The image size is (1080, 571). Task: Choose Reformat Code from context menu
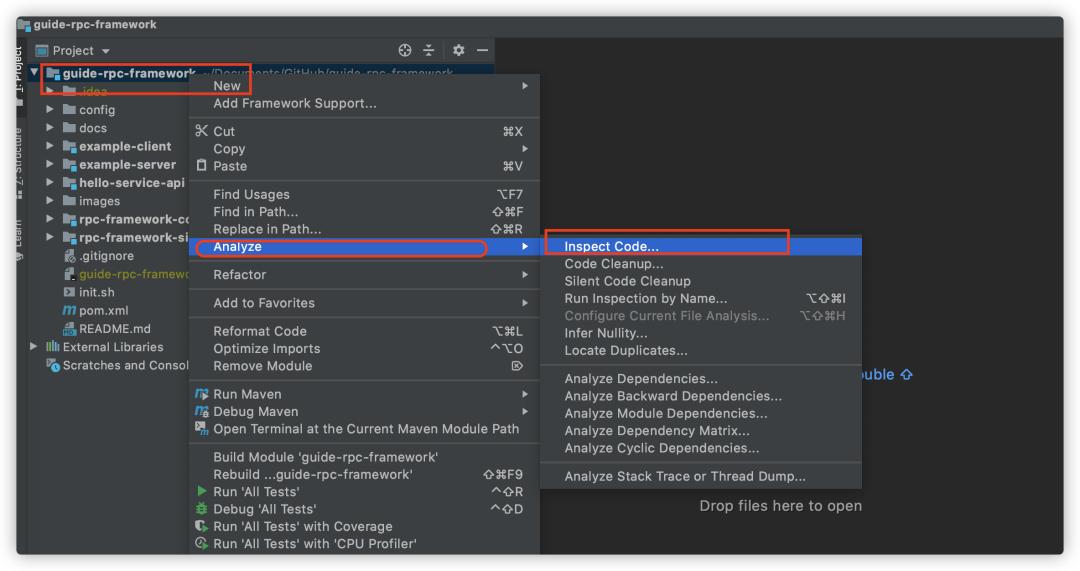260,331
